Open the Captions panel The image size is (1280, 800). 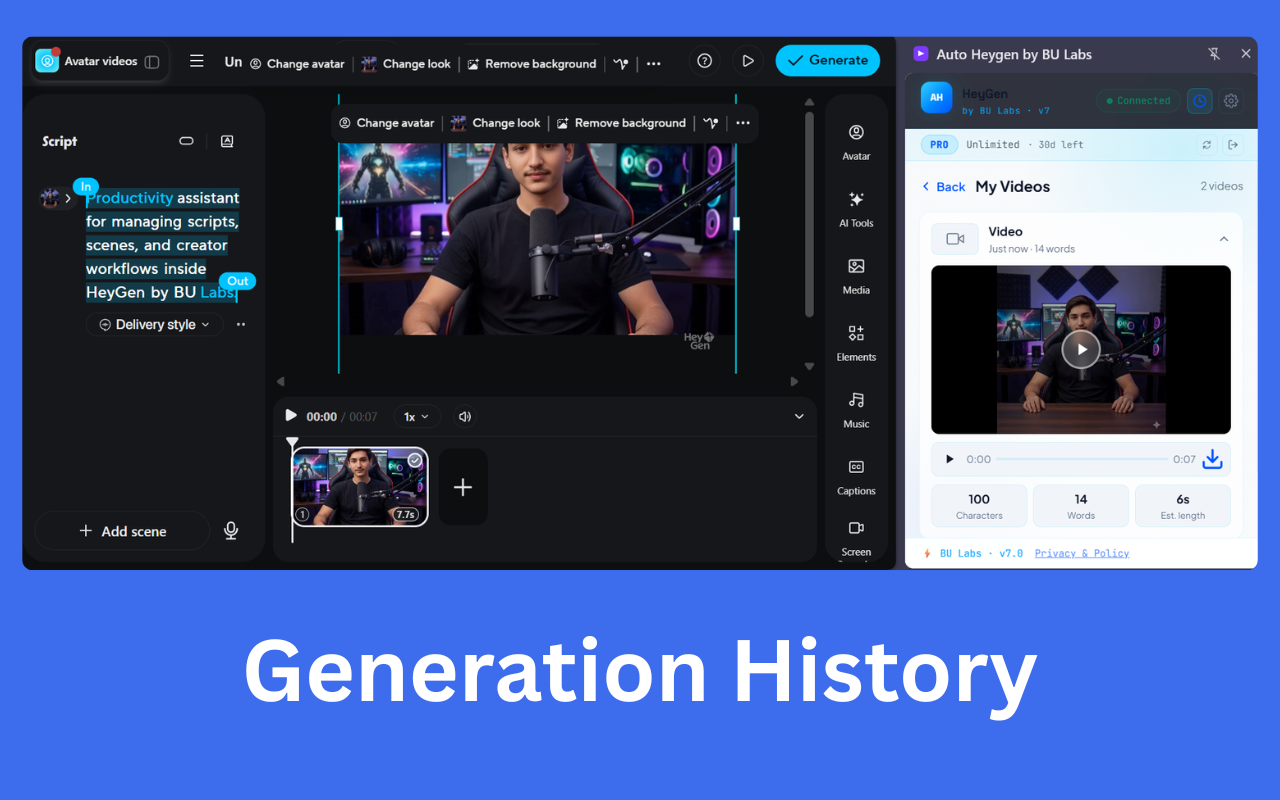[x=856, y=477]
